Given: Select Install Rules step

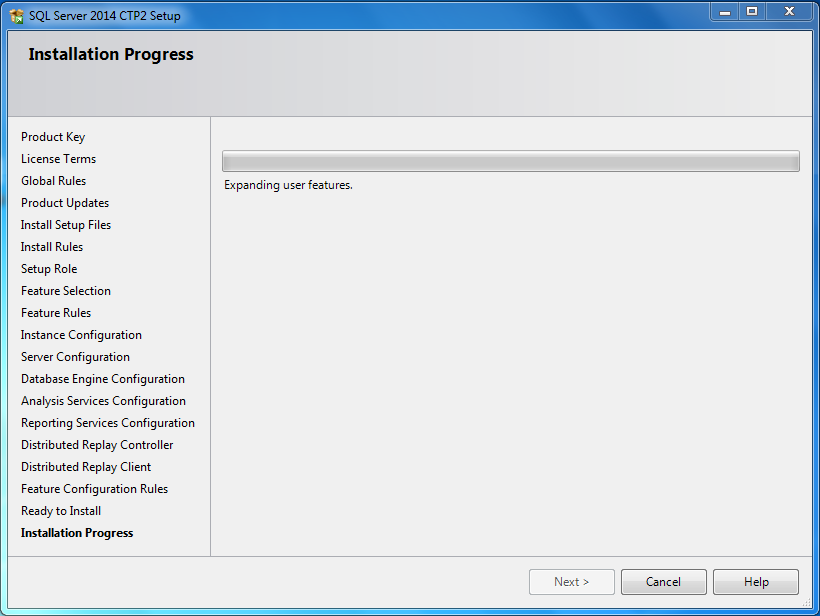Looking at the screenshot, I should point(52,247).
